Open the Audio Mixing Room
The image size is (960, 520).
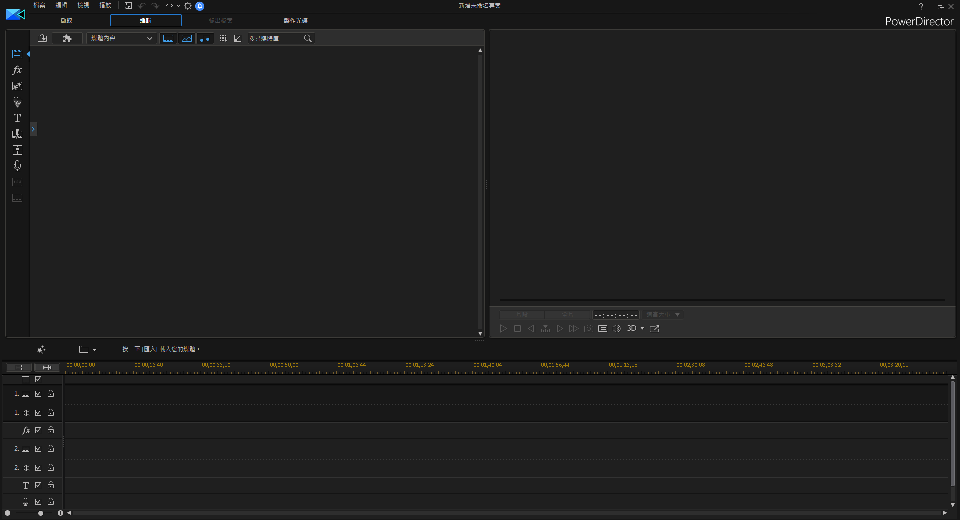click(17, 149)
